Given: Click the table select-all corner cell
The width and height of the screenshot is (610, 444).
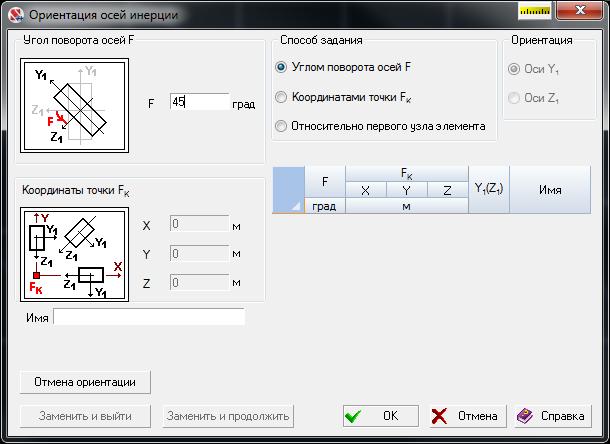Looking at the screenshot, I should coord(288,190).
